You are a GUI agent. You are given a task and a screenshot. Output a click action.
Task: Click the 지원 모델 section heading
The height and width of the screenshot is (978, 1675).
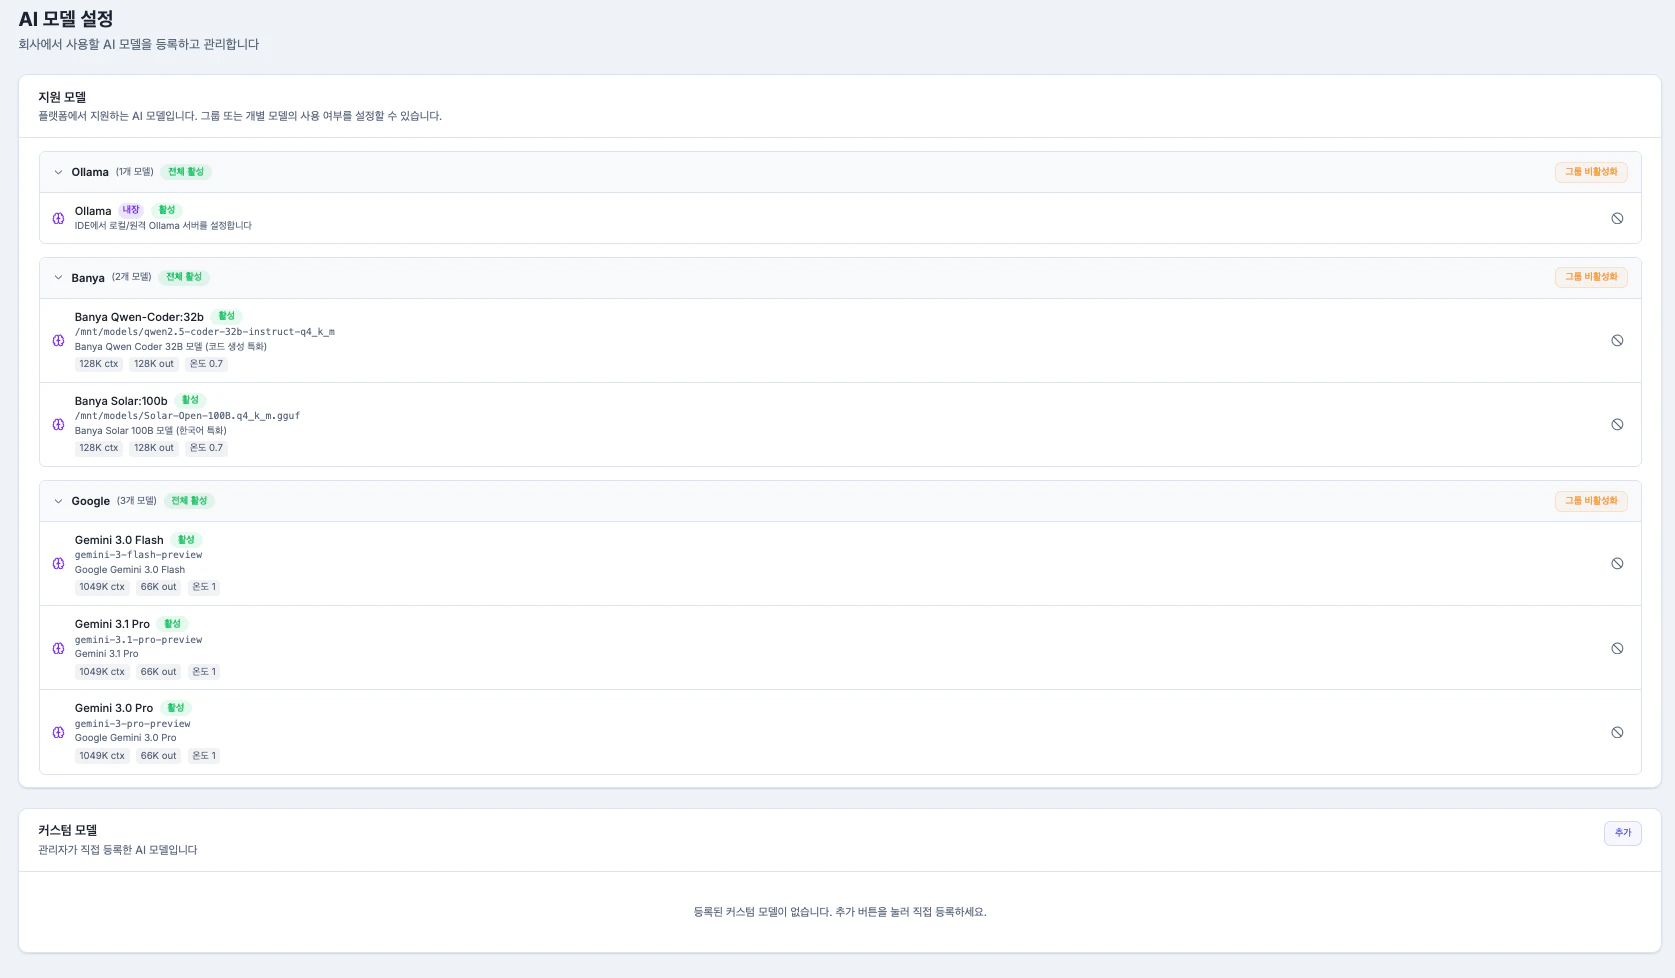click(x=62, y=97)
